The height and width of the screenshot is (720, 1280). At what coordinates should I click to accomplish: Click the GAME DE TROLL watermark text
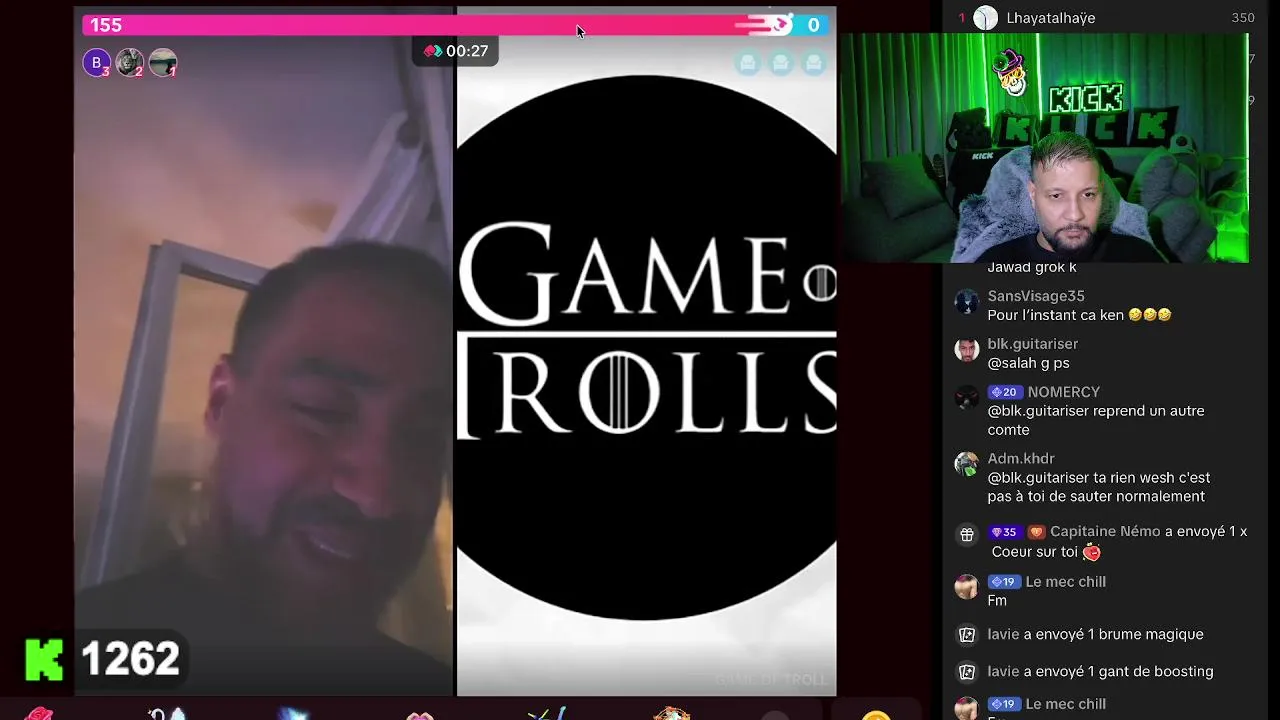(771, 680)
